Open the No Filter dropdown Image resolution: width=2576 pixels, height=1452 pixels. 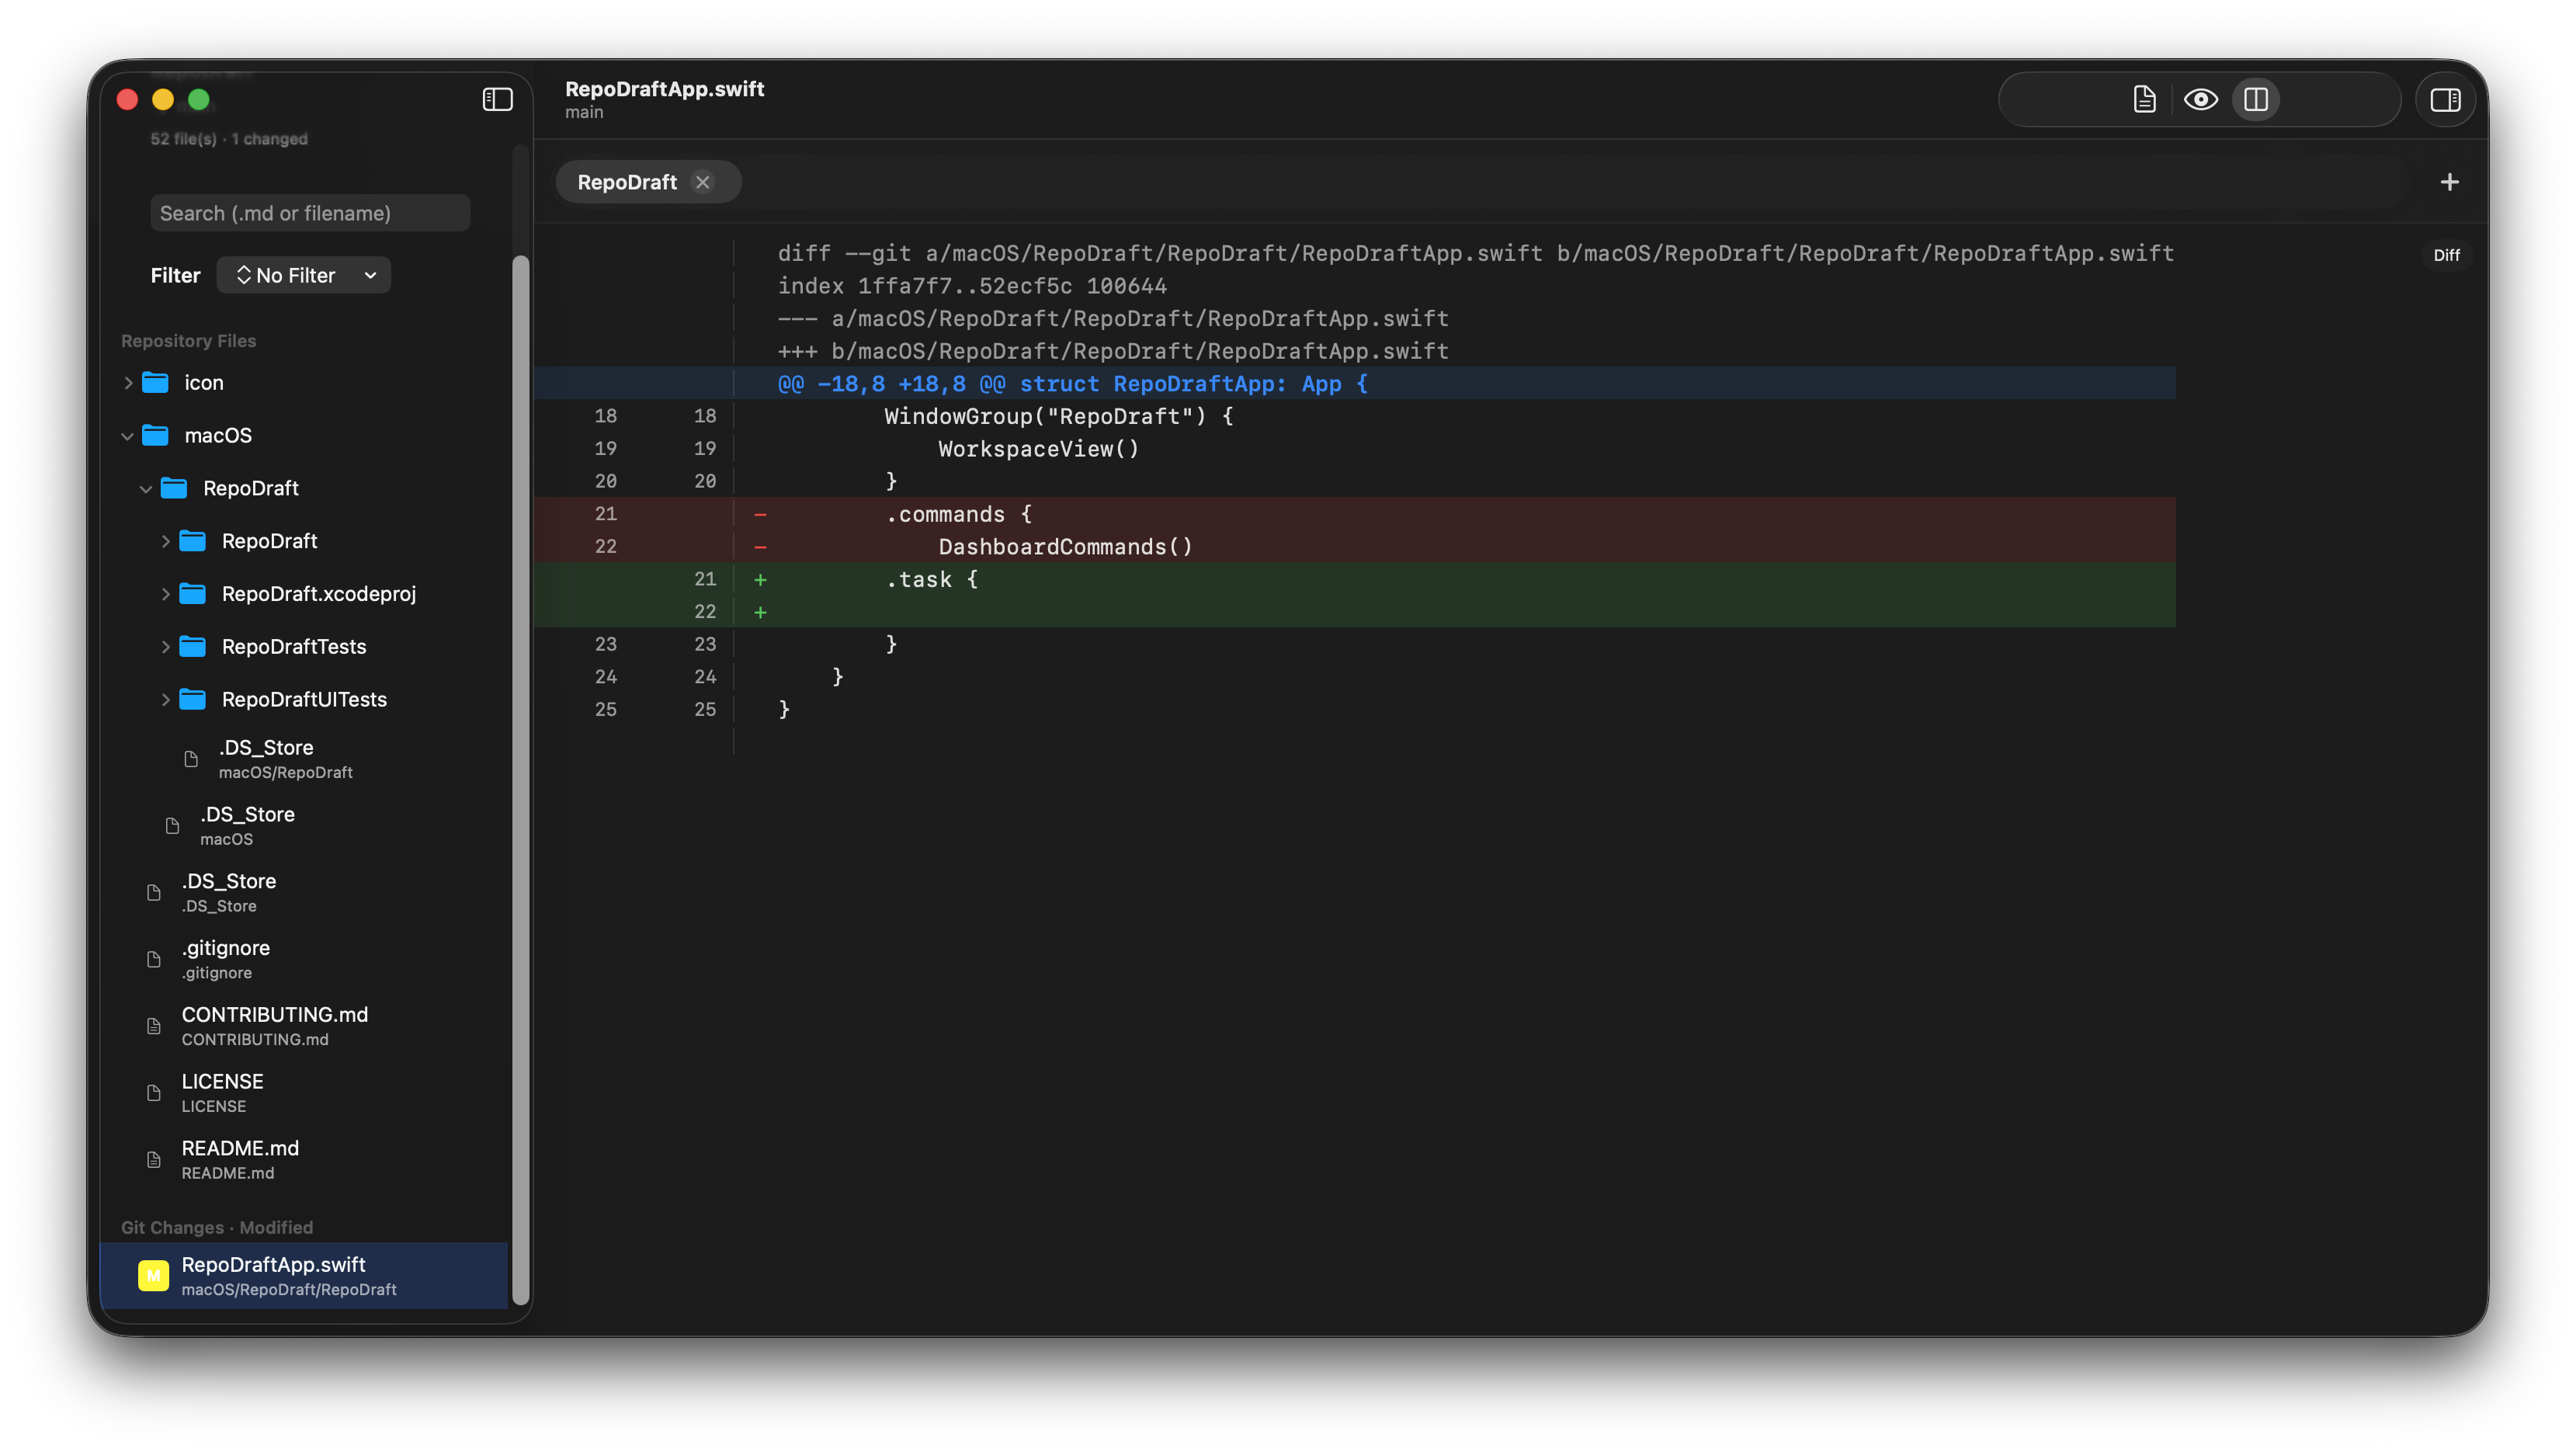(x=304, y=275)
